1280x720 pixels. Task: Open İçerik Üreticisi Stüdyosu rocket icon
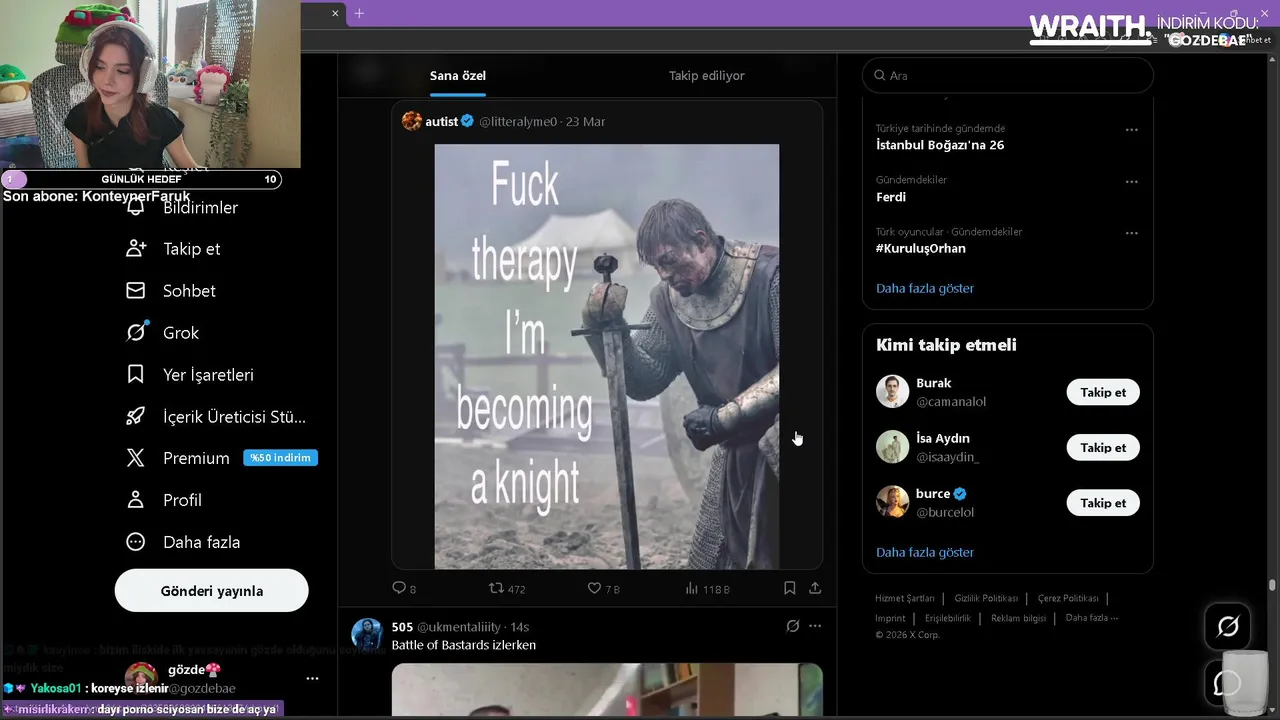click(136, 416)
